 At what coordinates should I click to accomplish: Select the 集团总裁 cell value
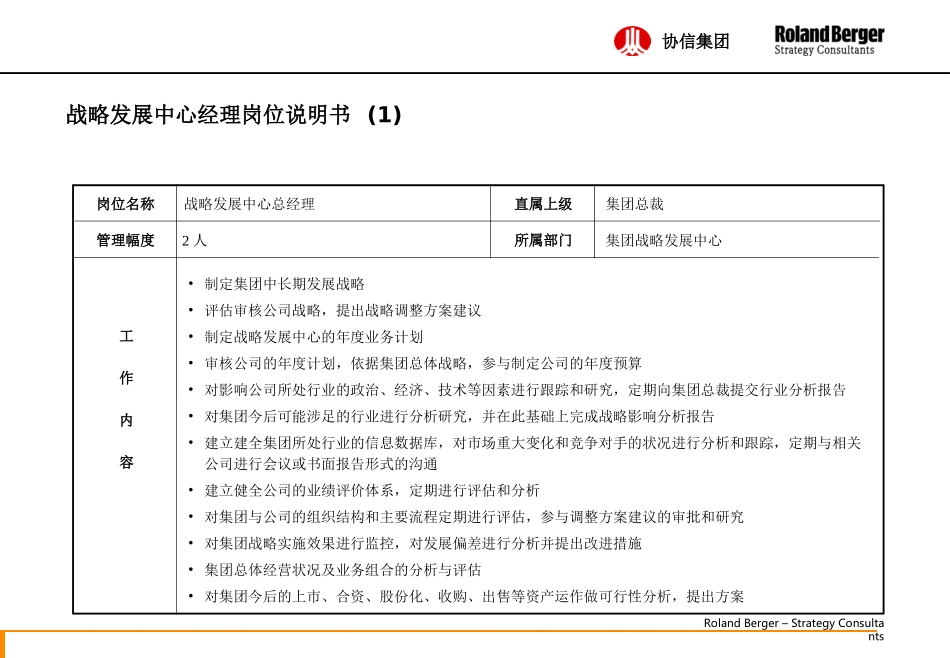(x=635, y=204)
